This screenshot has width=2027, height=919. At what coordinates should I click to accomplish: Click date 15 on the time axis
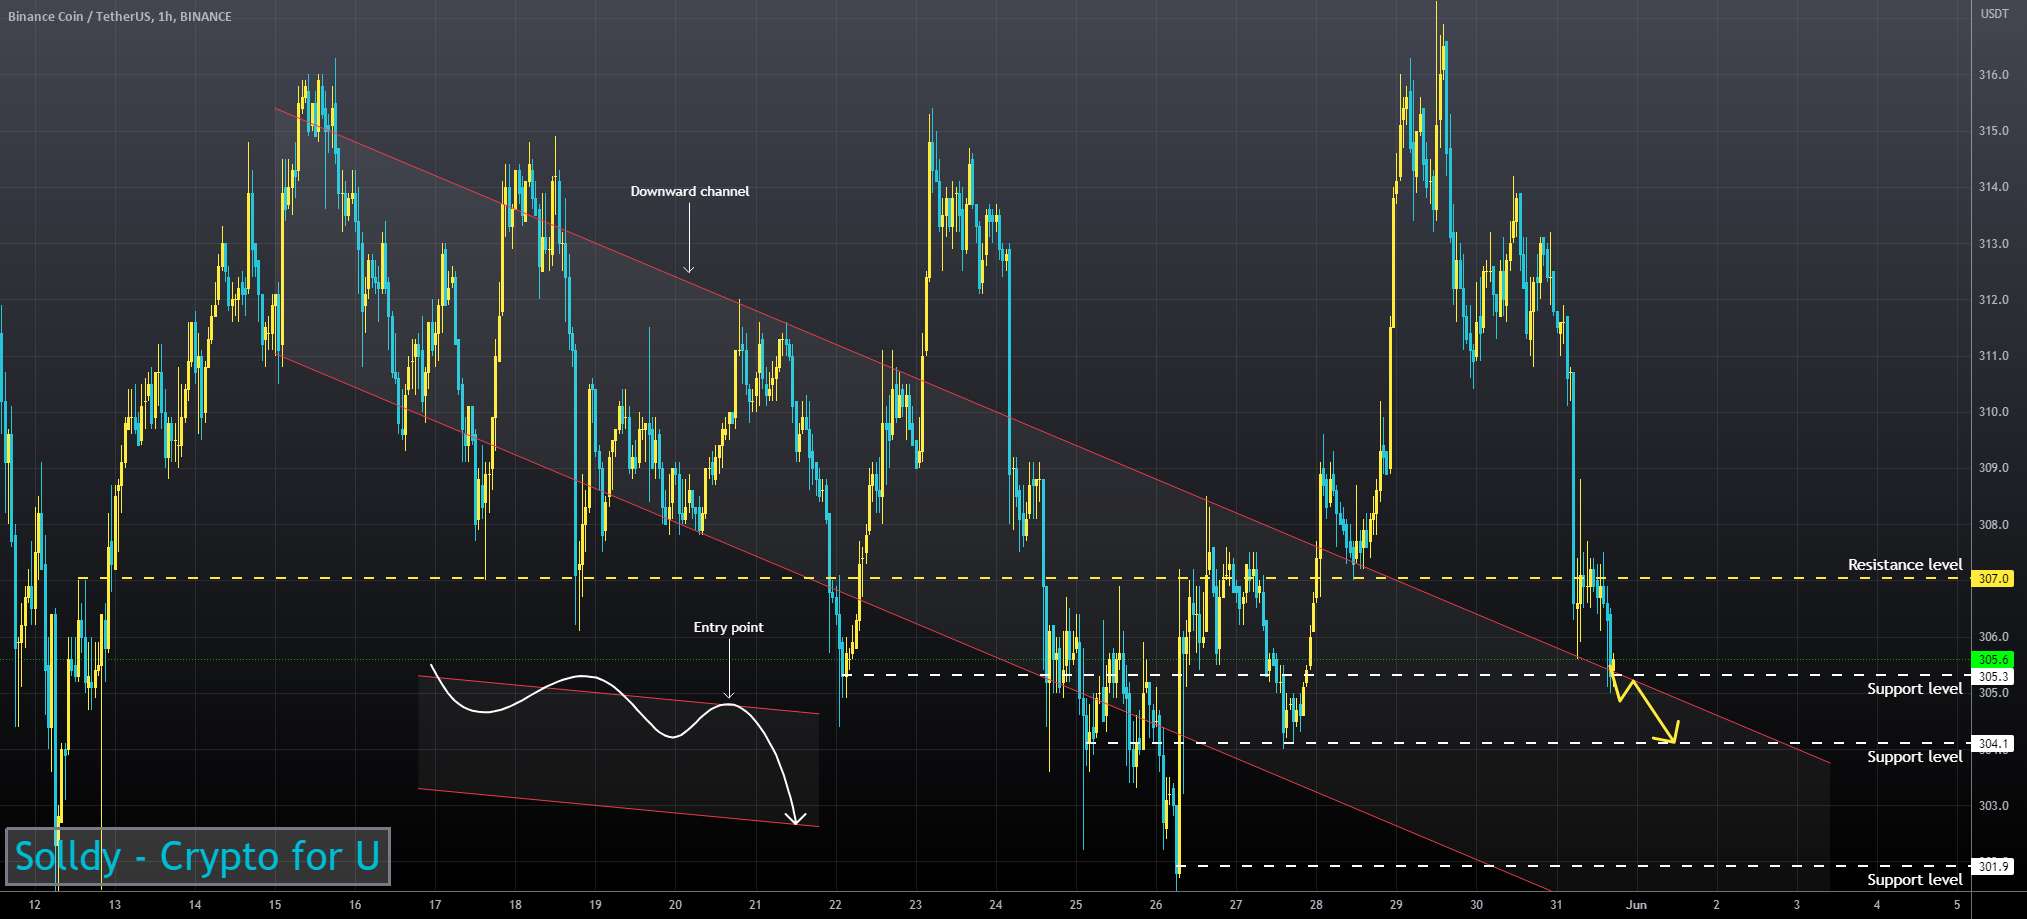275,905
